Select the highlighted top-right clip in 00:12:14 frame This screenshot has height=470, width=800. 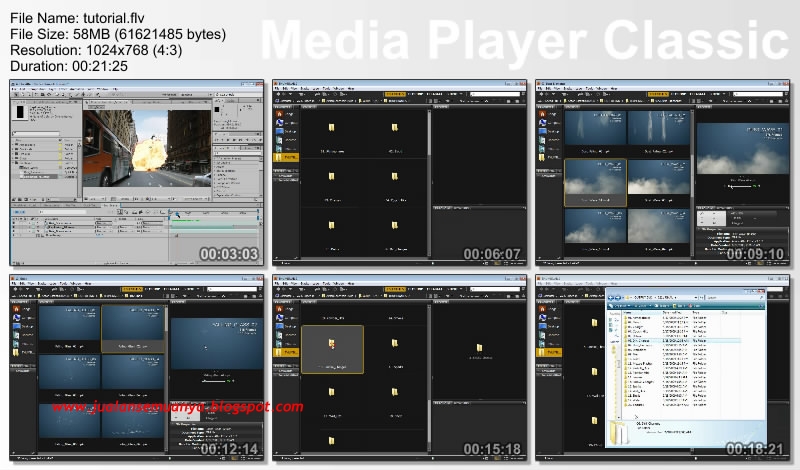click(x=133, y=329)
